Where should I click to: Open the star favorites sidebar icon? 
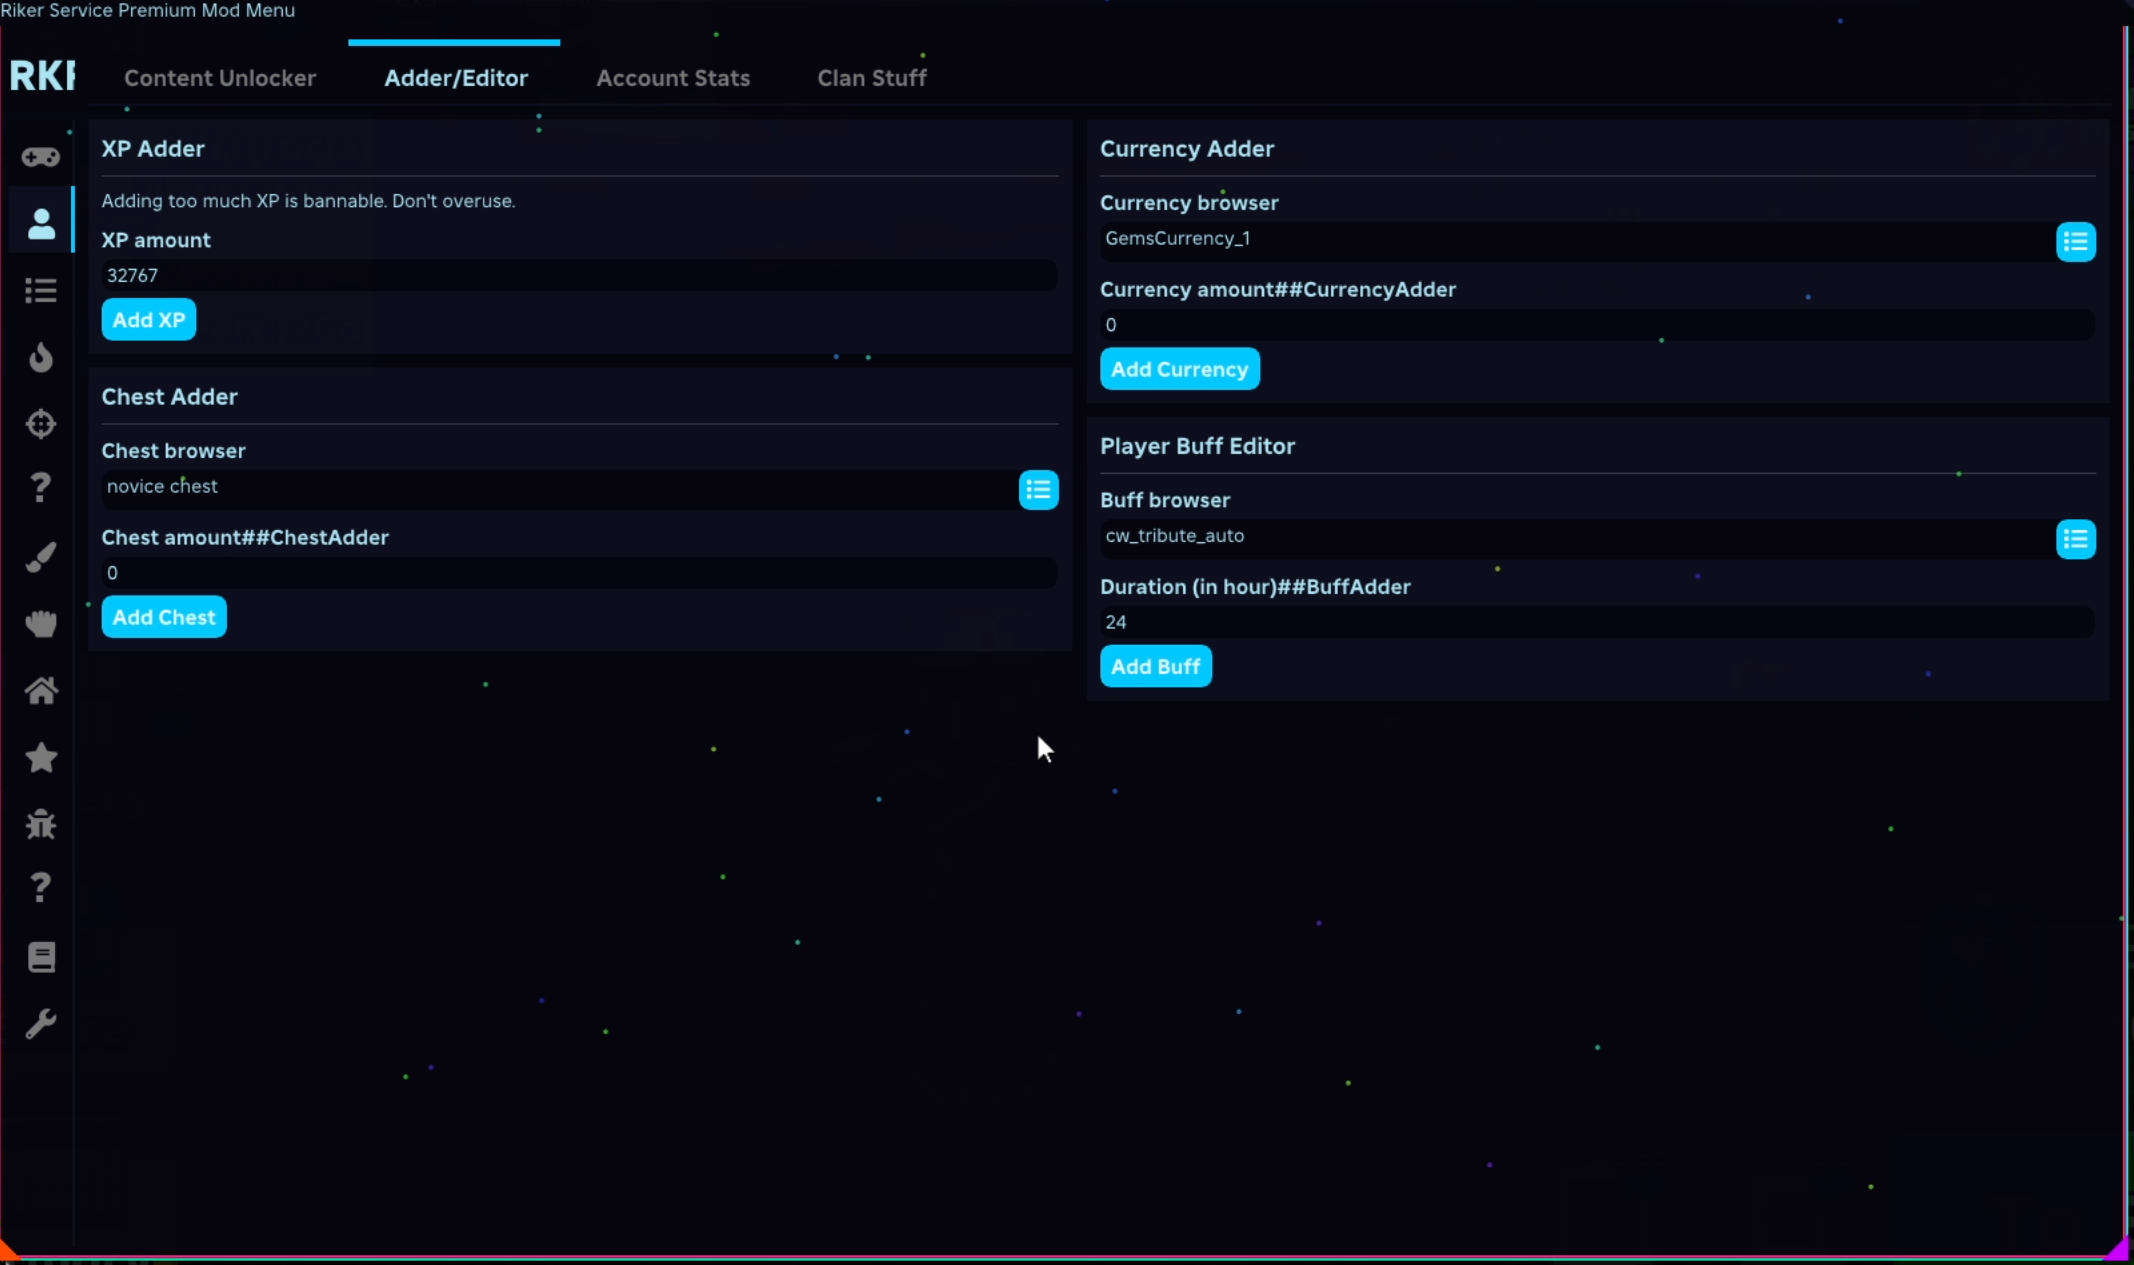[x=41, y=757]
